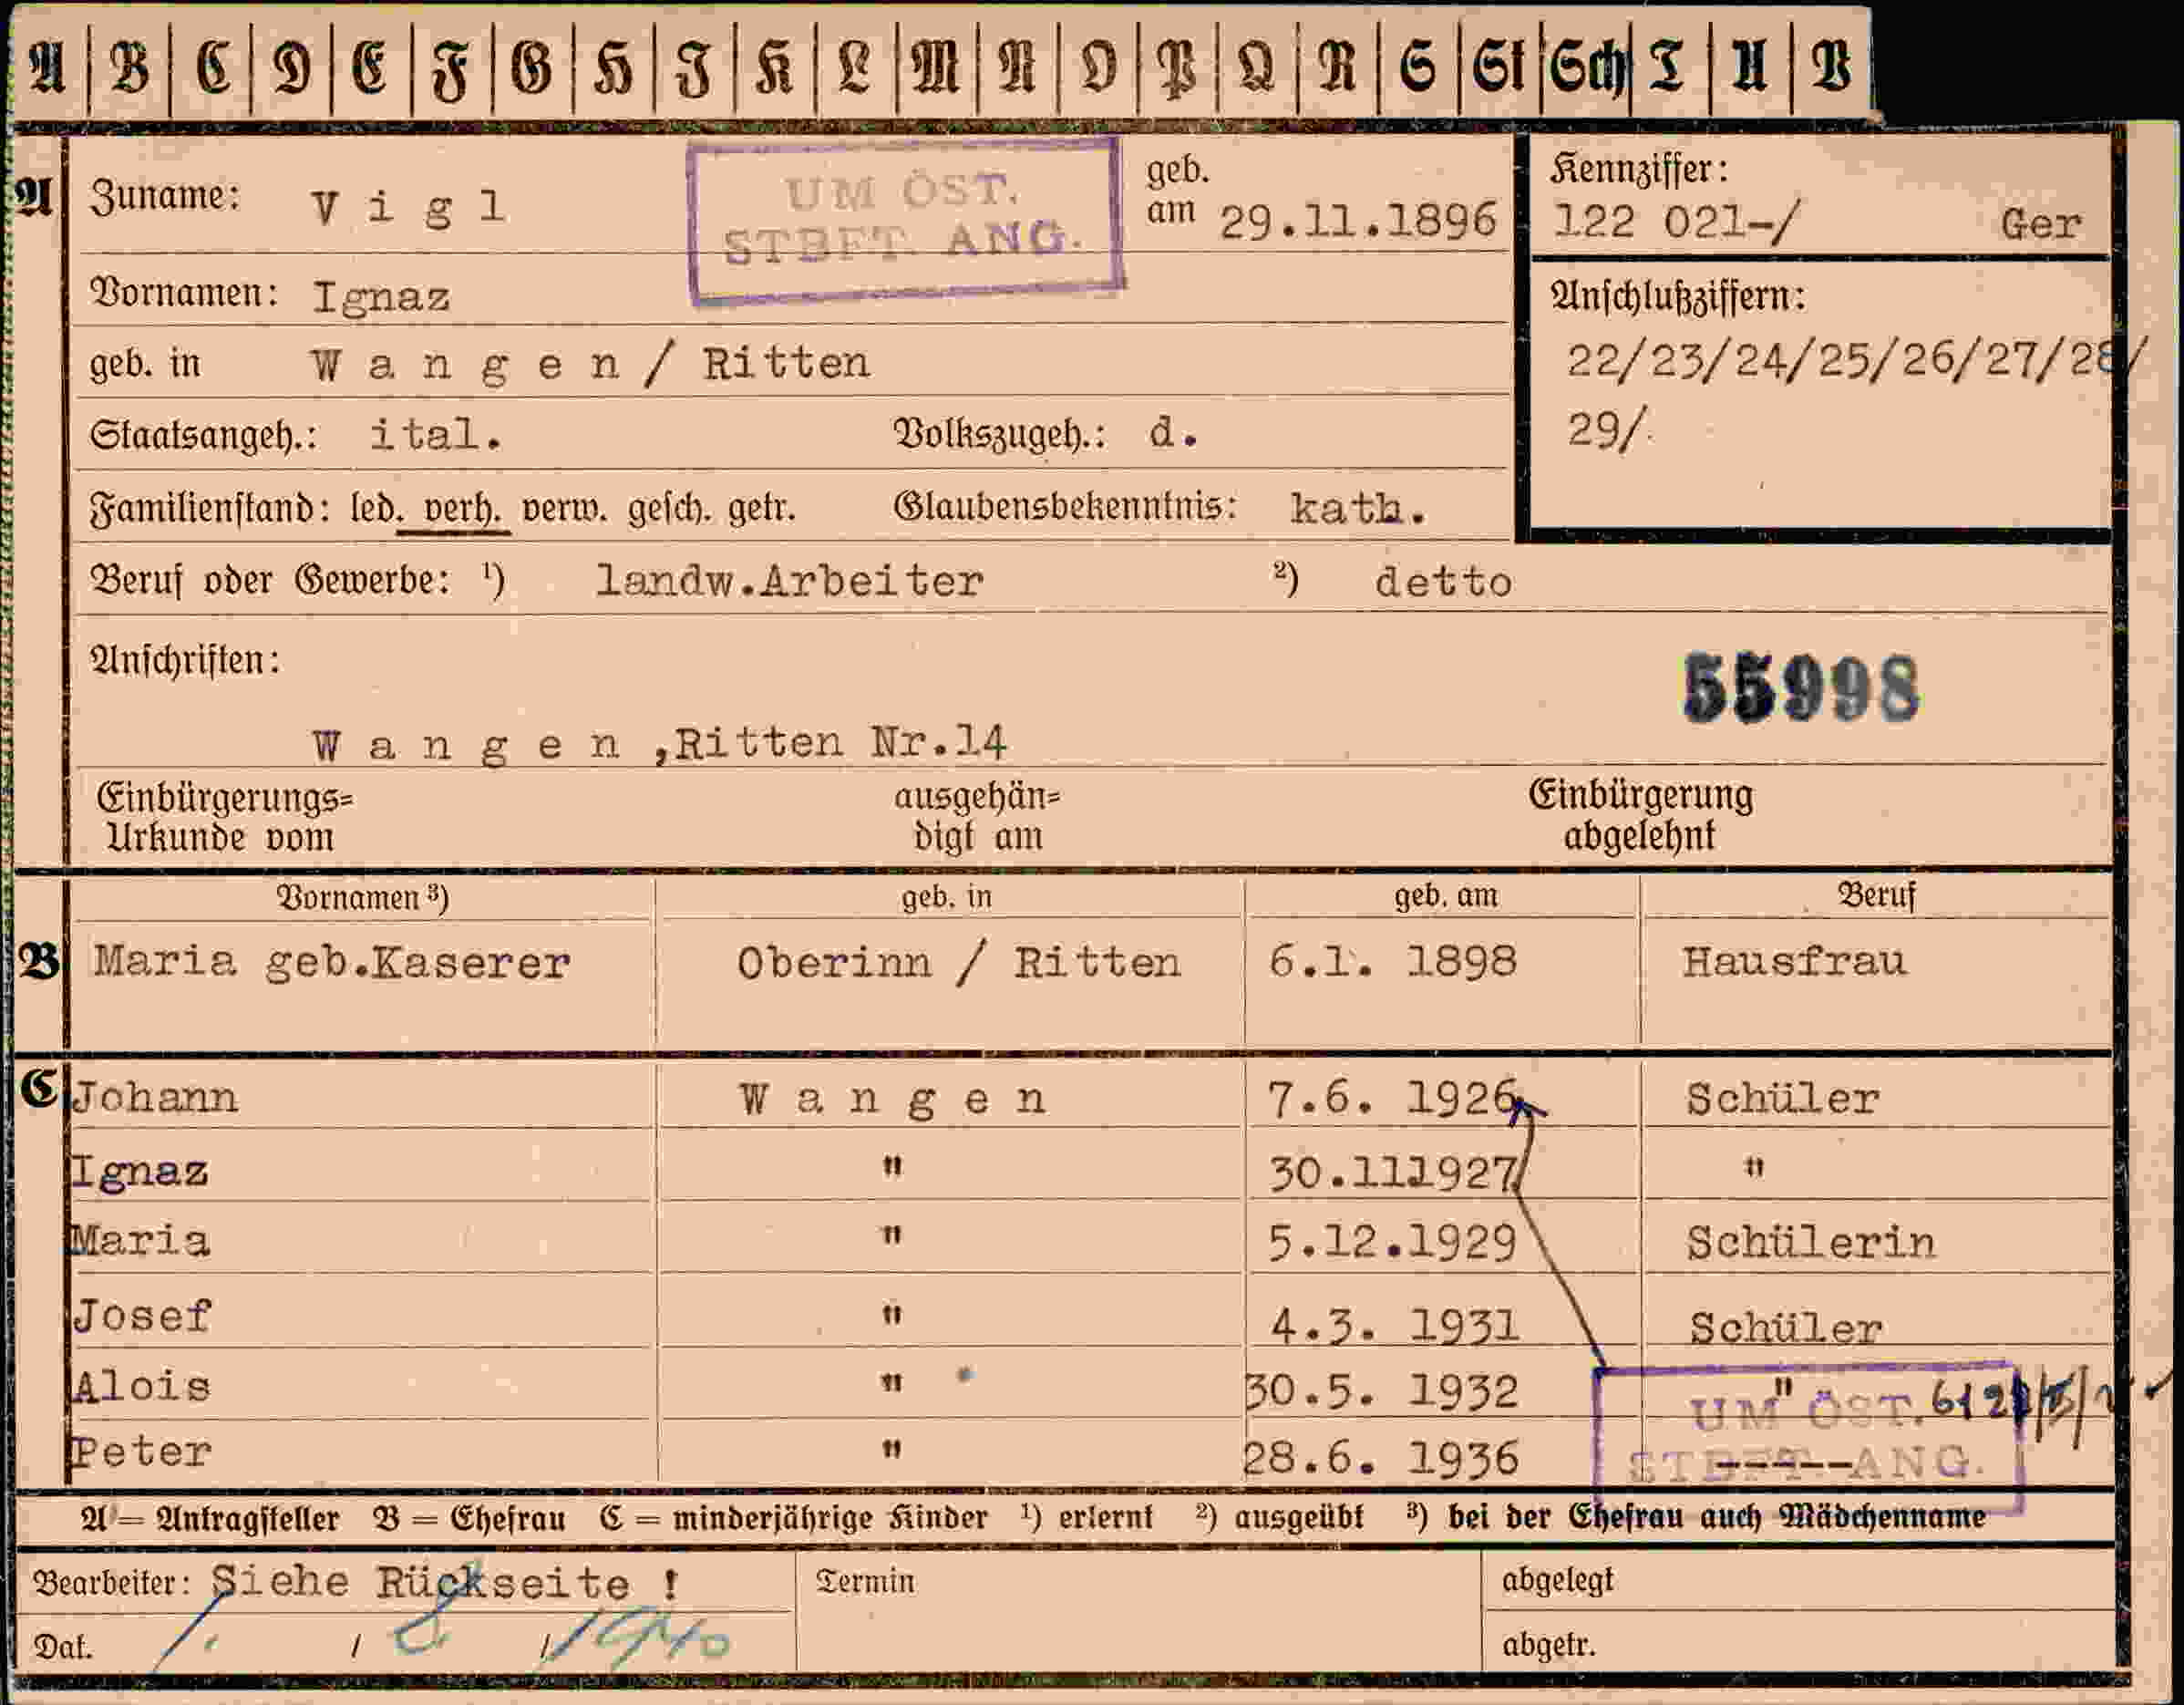This screenshot has height=1705, width=2184.
Task: Click the Volkszugeh. value "d."
Action: tap(1172, 433)
